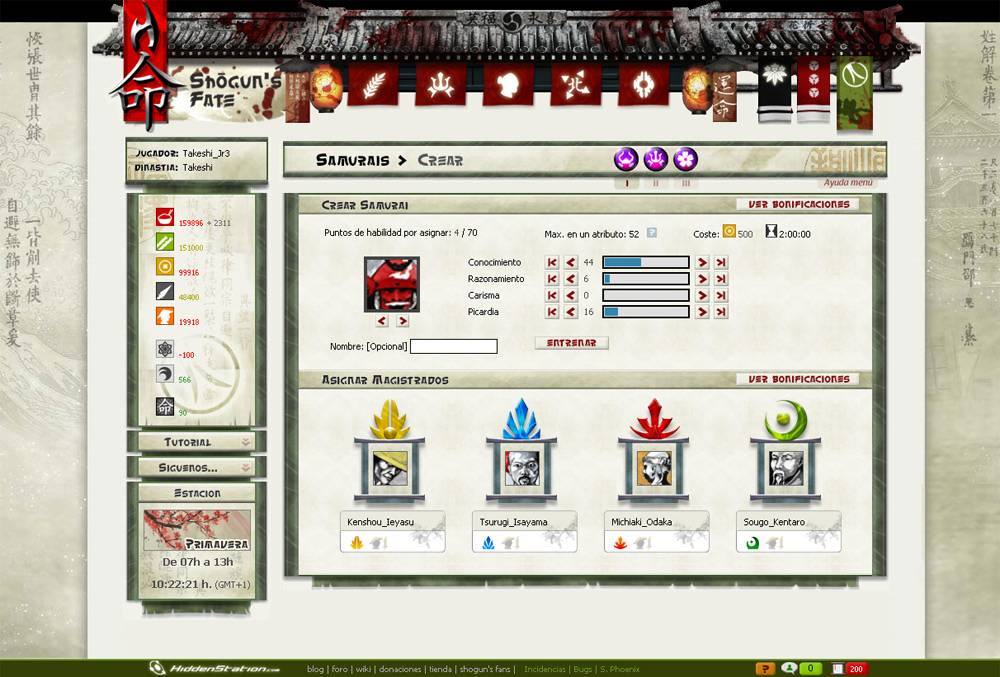Image resolution: width=1000 pixels, height=677 pixels.
Task: Click the online users footer icon
Action: [790, 669]
